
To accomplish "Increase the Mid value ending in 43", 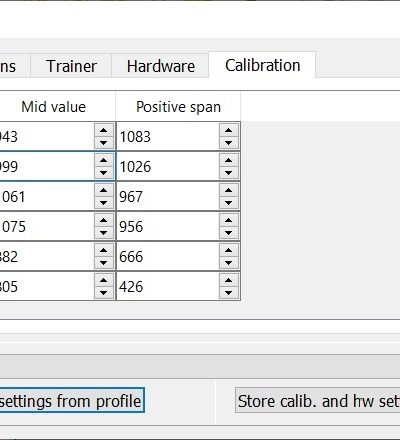I will click(x=104, y=130).
